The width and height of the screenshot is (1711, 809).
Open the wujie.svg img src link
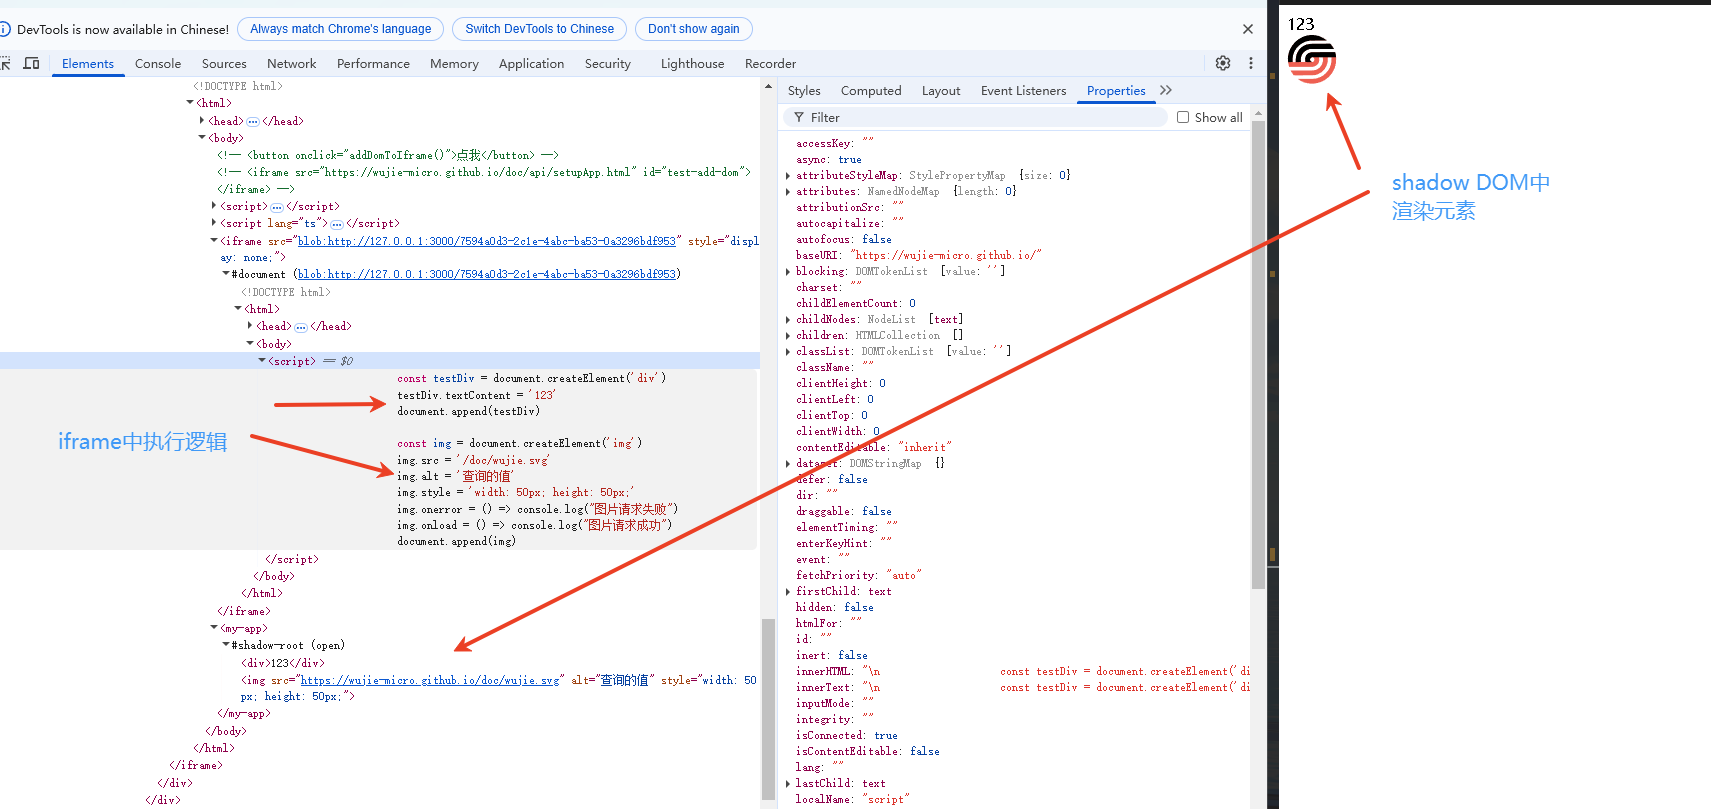click(x=430, y=680)
